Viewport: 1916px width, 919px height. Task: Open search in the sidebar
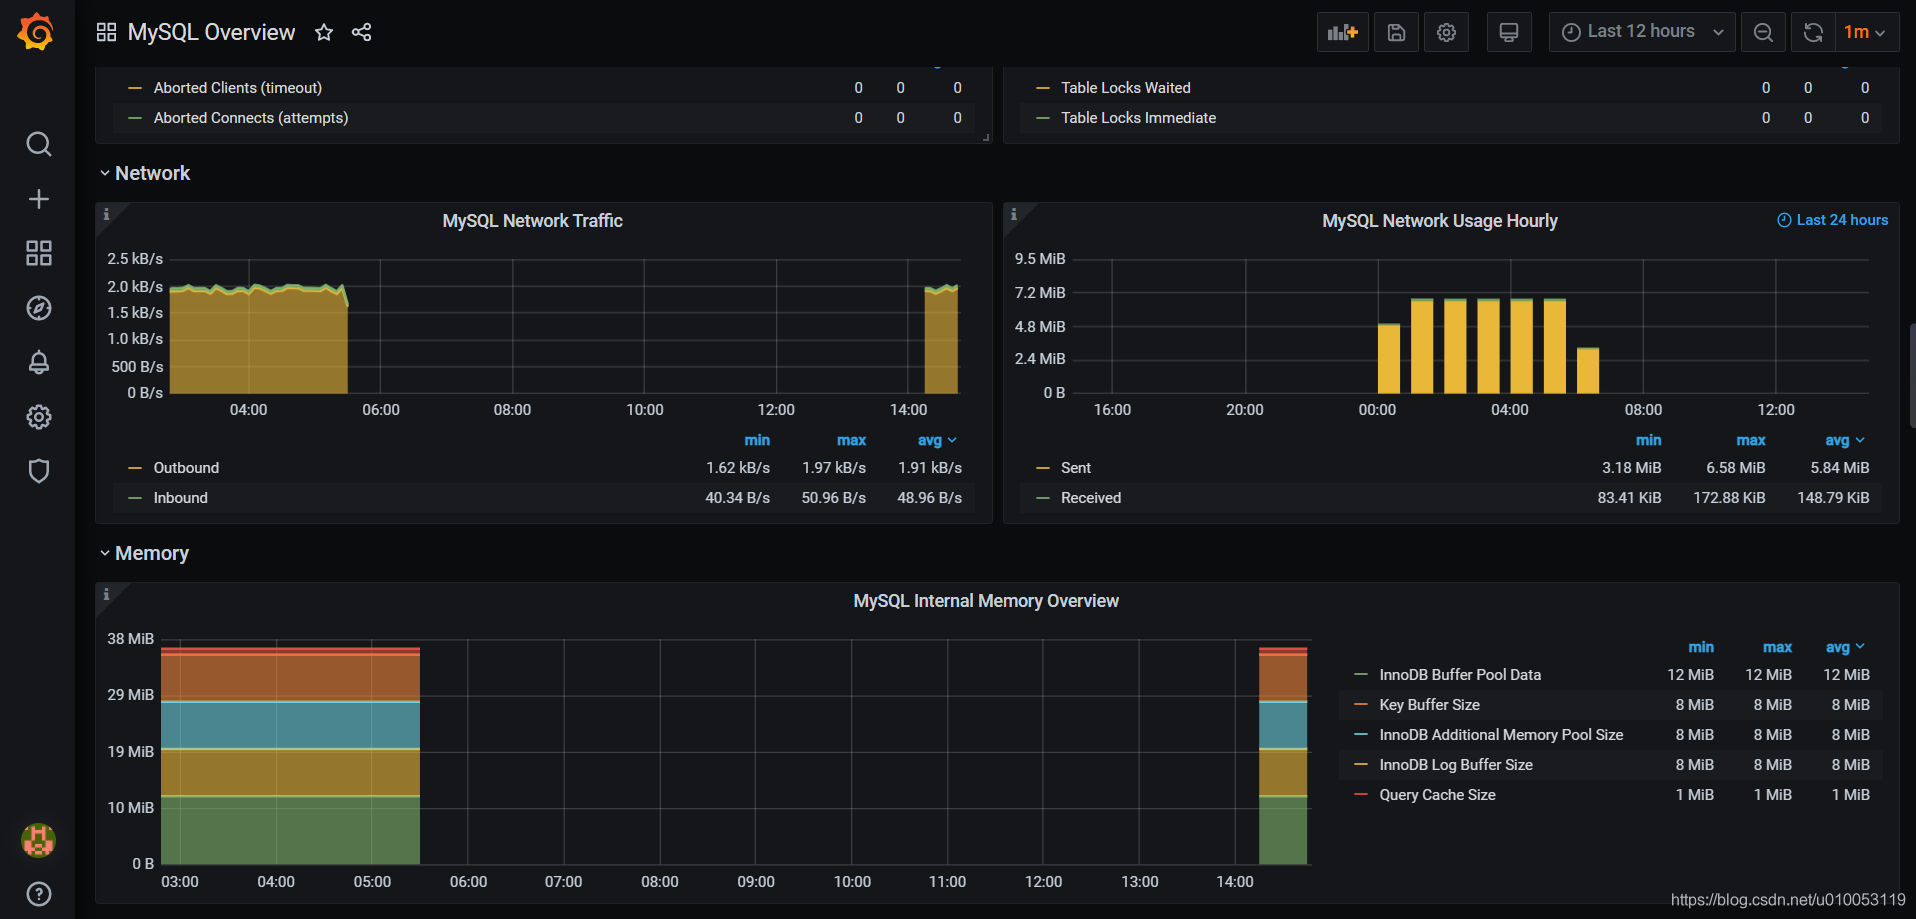click(x=38, y=144)
